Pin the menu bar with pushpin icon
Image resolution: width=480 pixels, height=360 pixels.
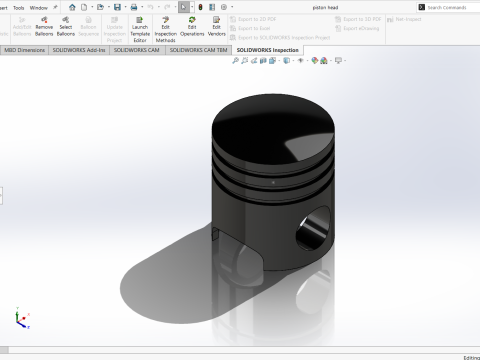click(x=55, y=7)
